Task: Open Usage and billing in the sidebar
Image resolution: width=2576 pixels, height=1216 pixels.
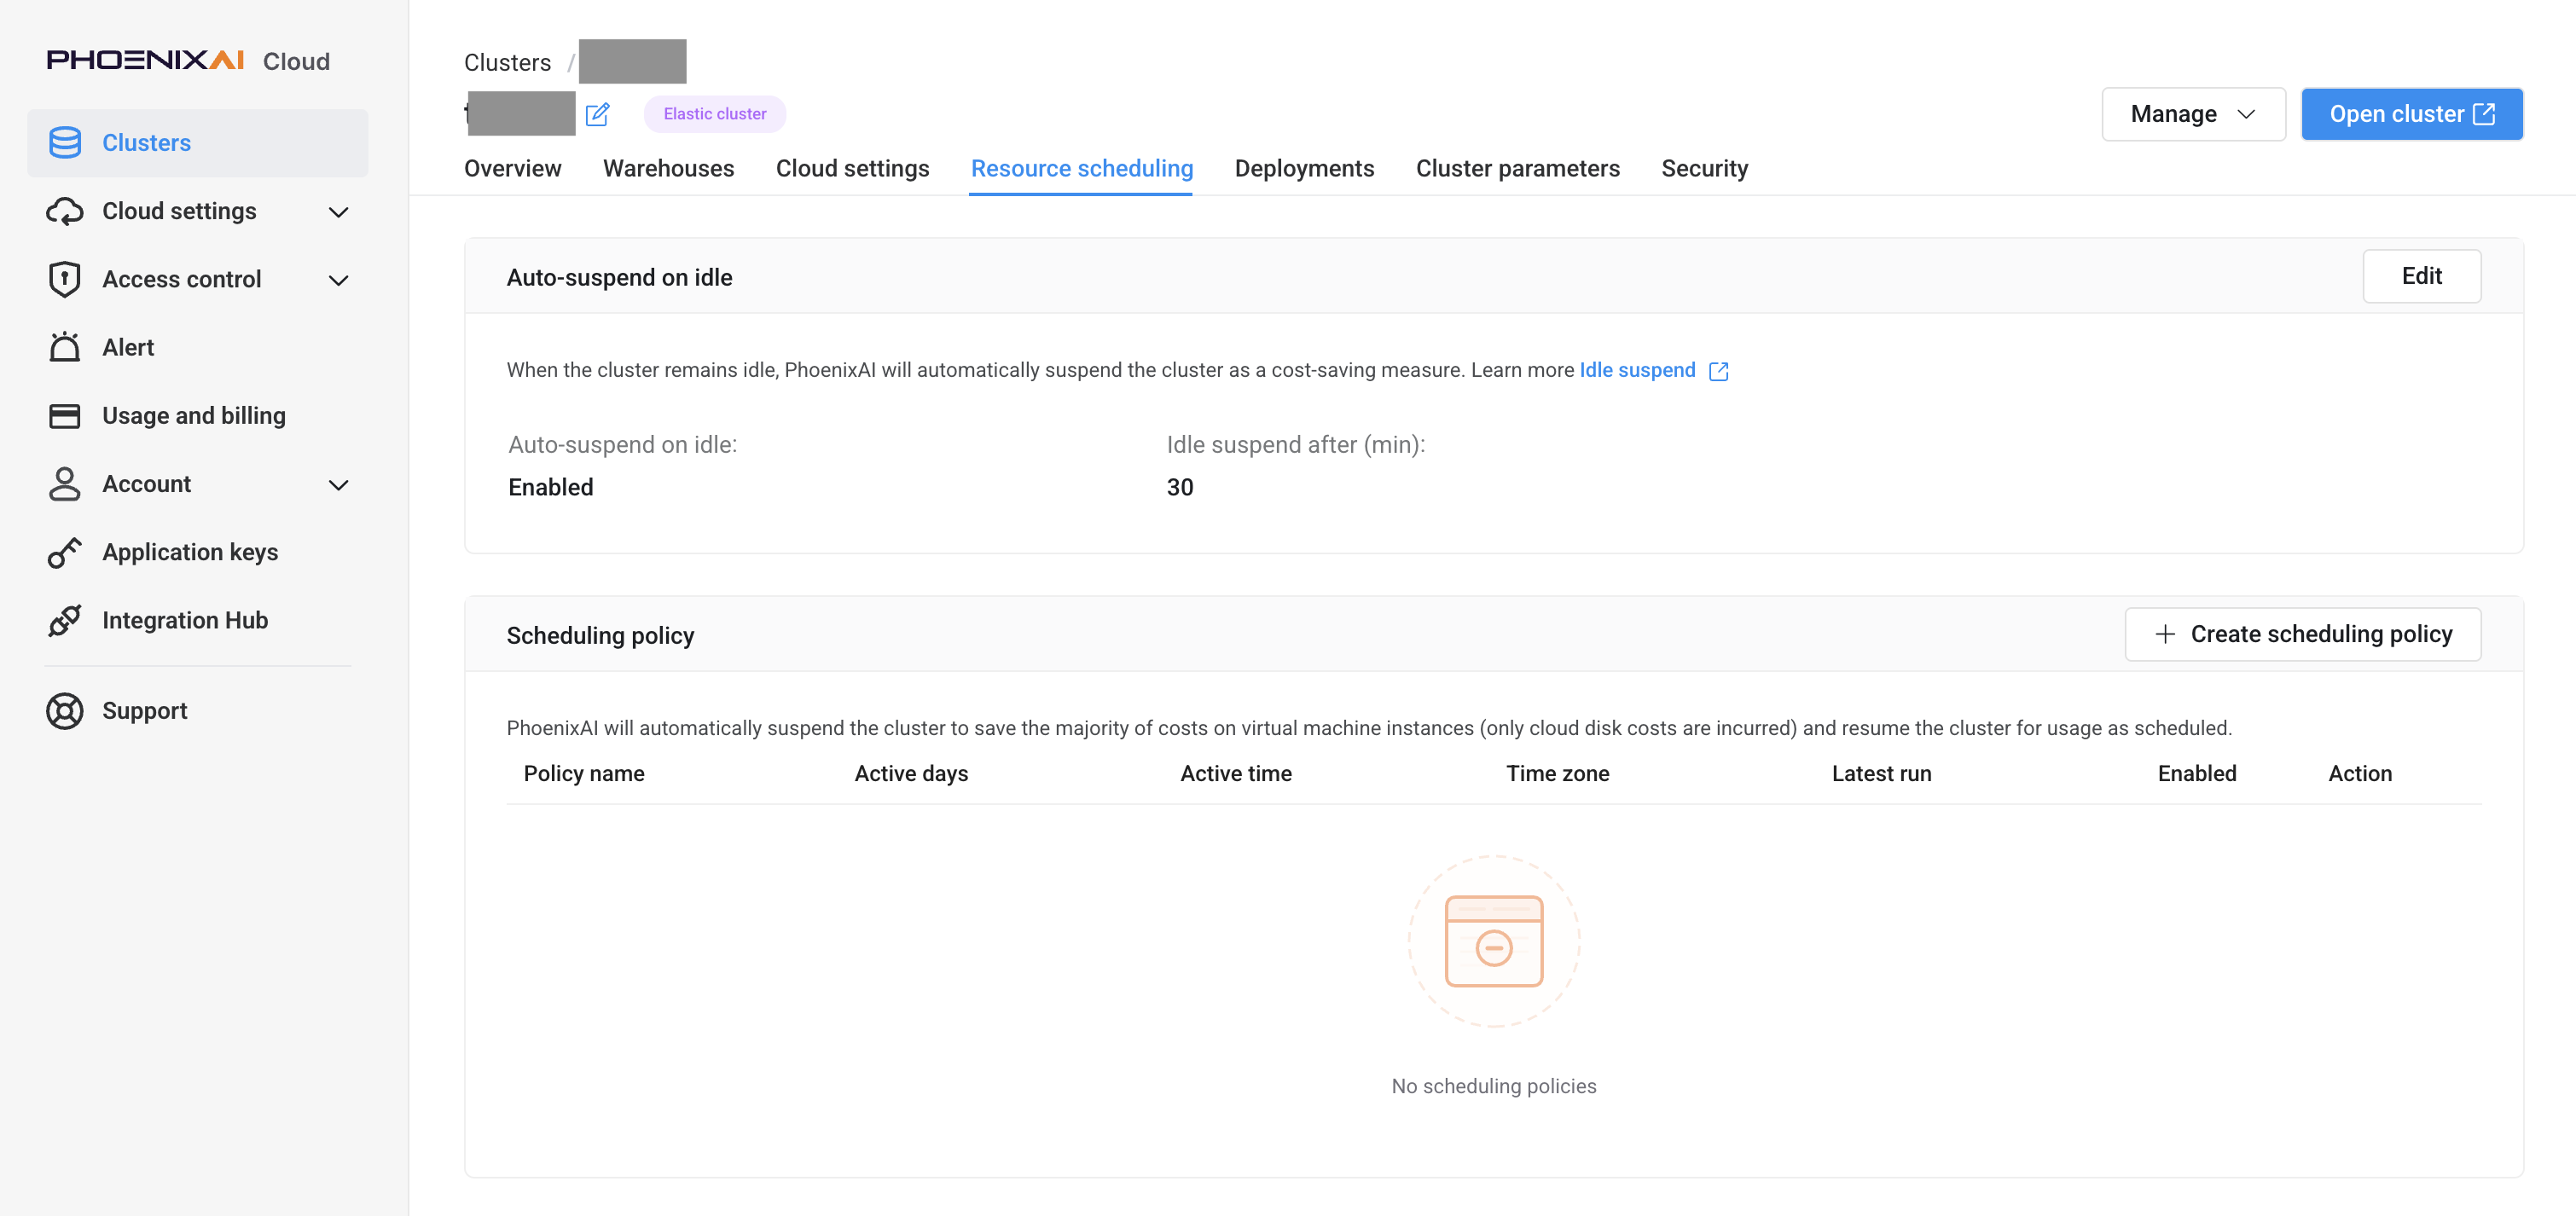Action: 198,416
